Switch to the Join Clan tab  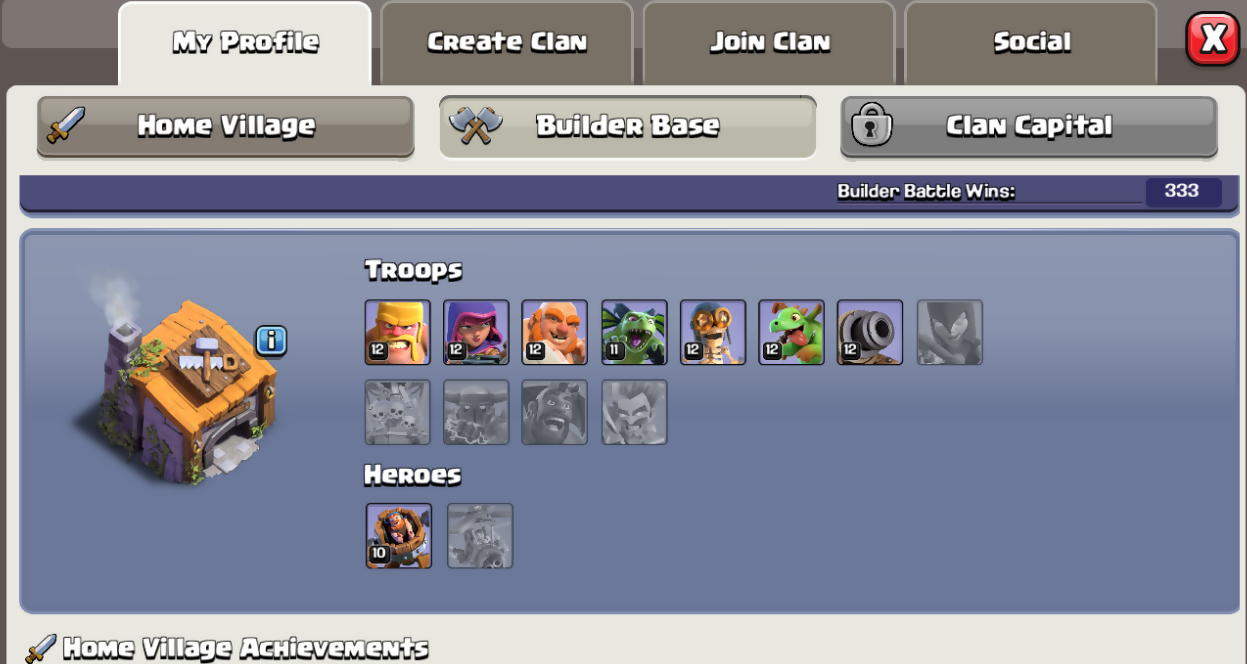(769, 43)
